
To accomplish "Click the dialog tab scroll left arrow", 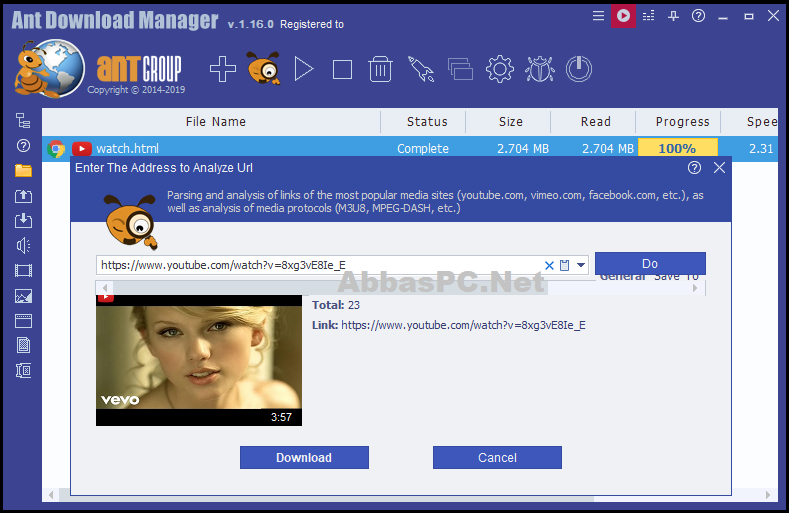I will point(105,288).
